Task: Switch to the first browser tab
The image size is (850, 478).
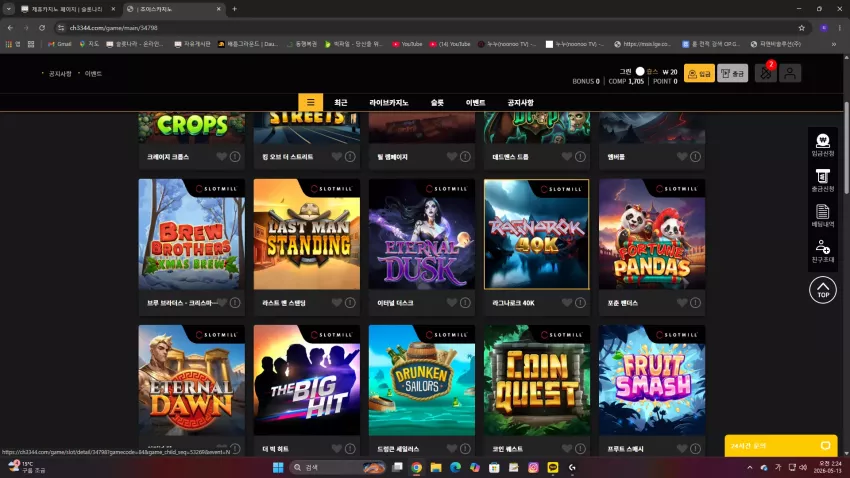Action: 67,9
